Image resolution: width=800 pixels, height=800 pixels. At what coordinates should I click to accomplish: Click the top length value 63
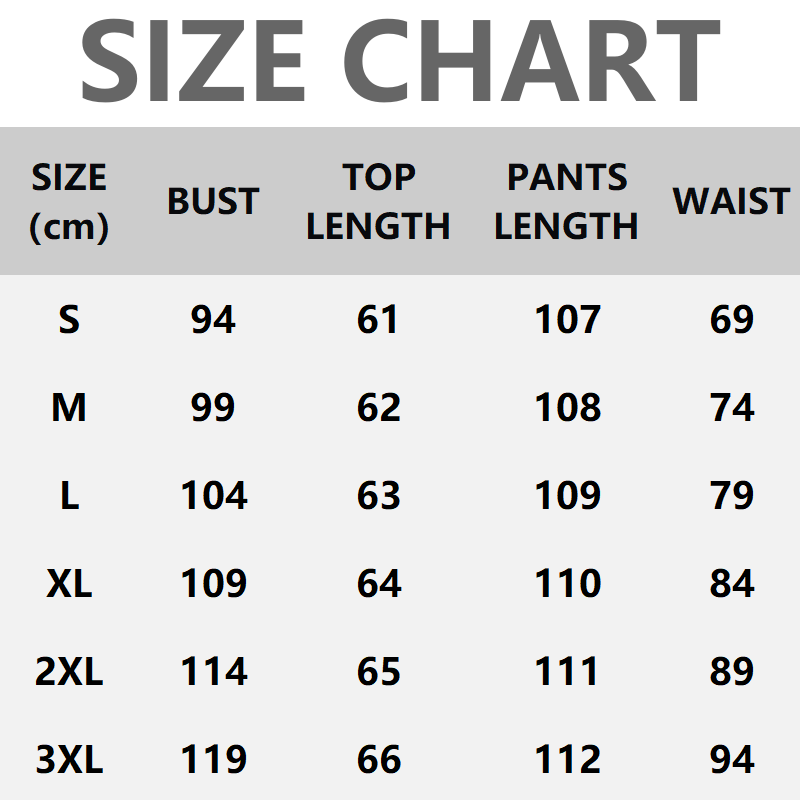pos(378,496)
